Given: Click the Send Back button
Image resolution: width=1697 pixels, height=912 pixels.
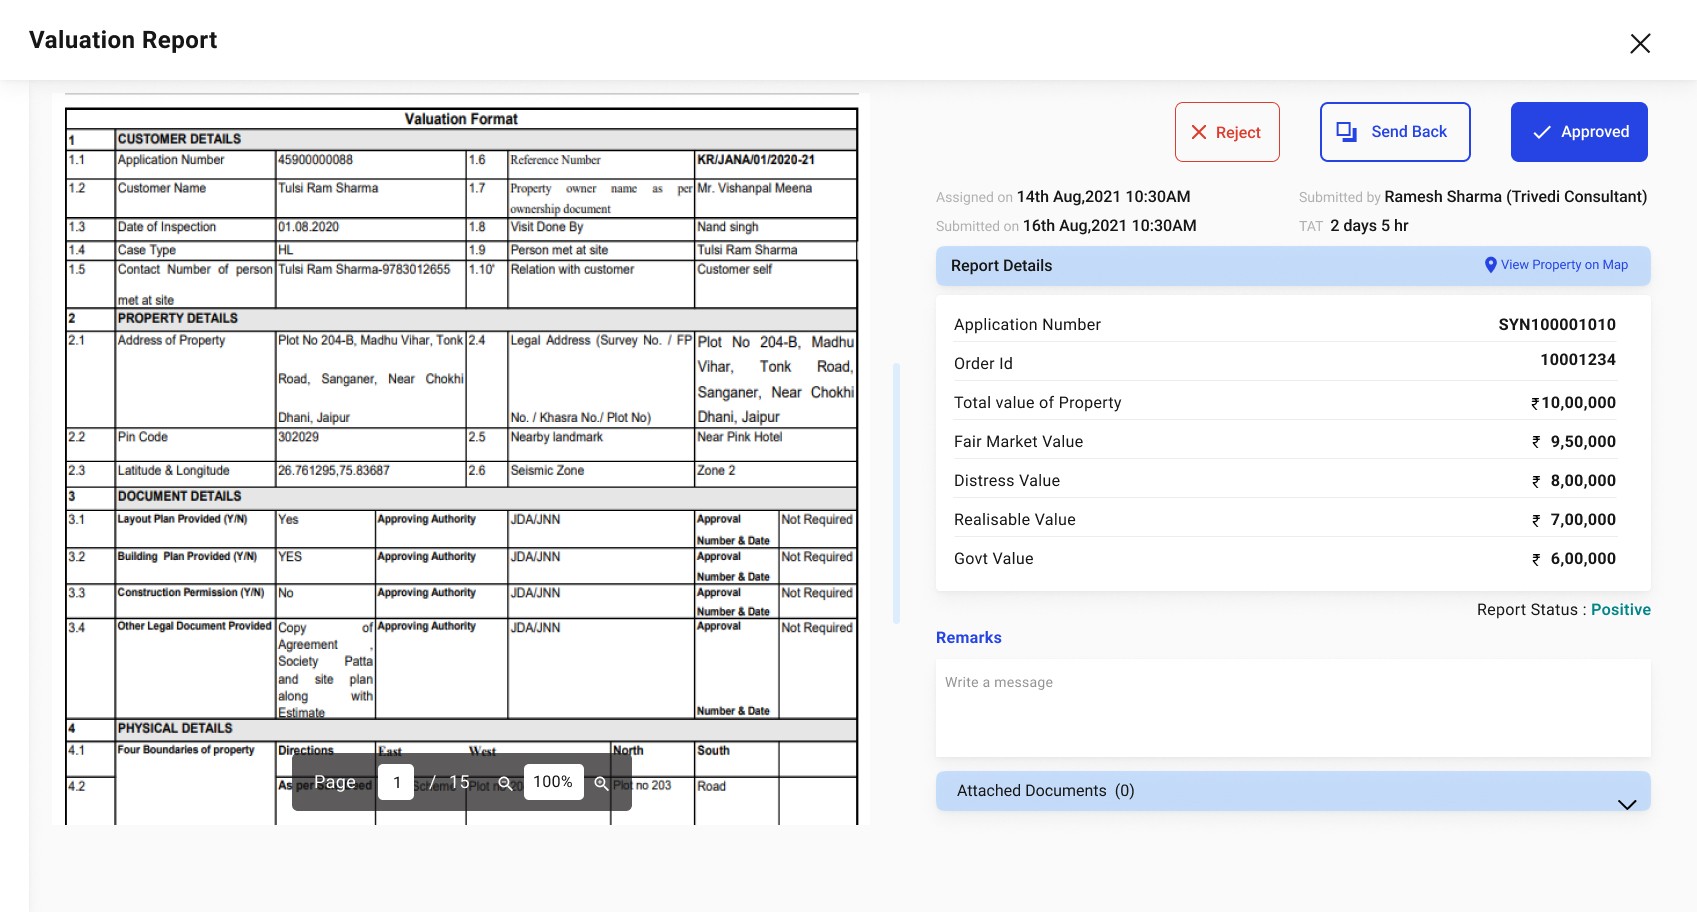Looking at the screenshot, I should click(1395, 132).
